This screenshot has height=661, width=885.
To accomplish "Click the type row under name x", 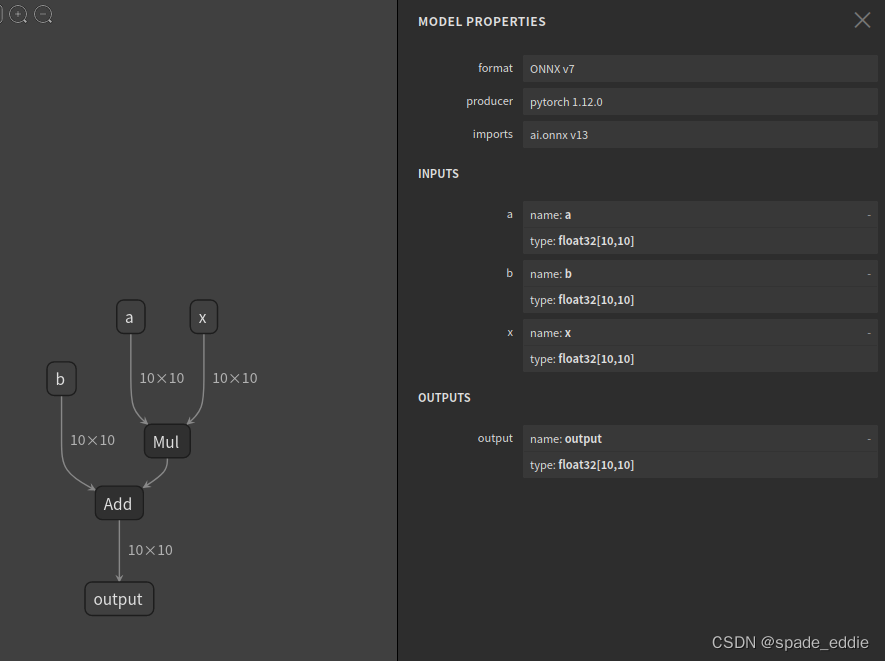I will (x=700, y=359).
